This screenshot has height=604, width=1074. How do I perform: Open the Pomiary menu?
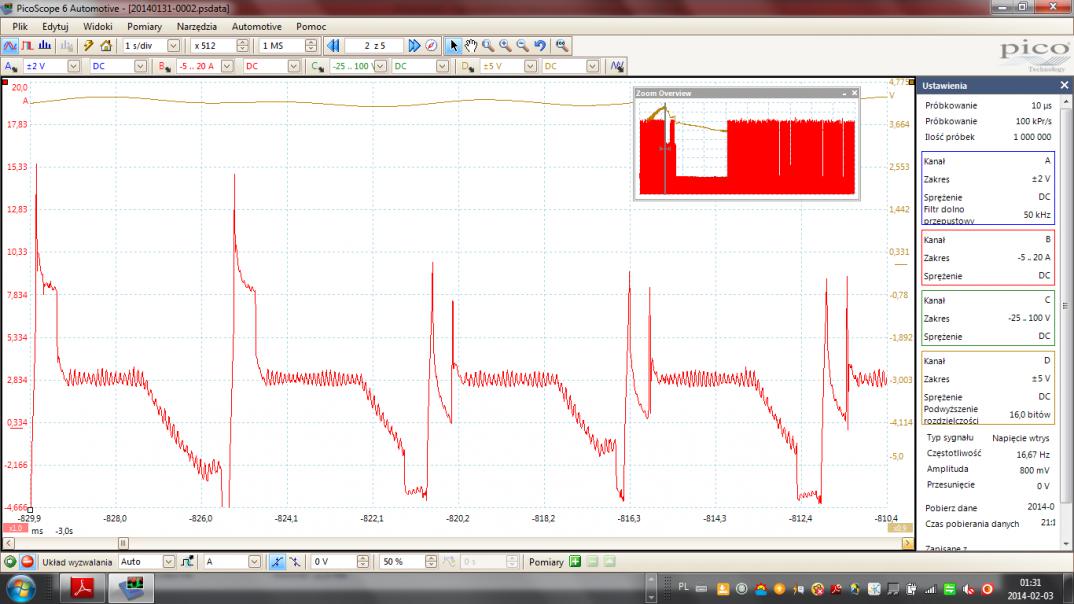[144, 26]
